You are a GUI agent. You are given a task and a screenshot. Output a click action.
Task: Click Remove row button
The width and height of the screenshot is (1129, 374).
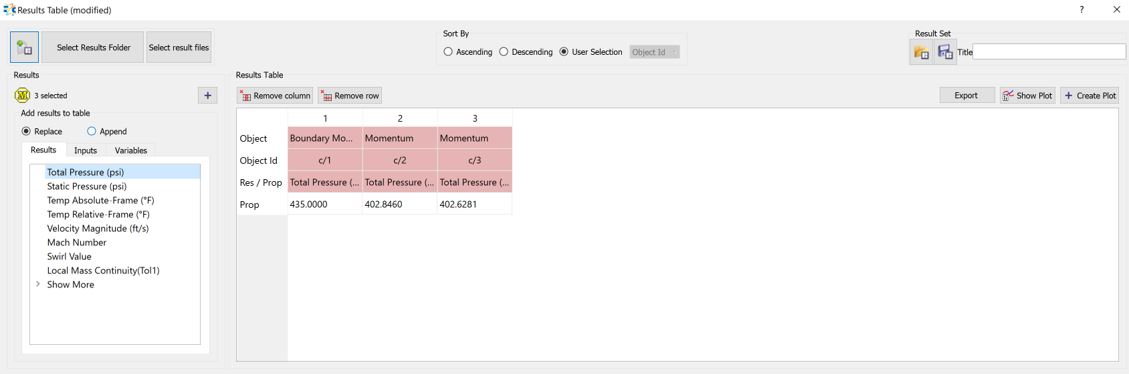[x=350, y=95]
